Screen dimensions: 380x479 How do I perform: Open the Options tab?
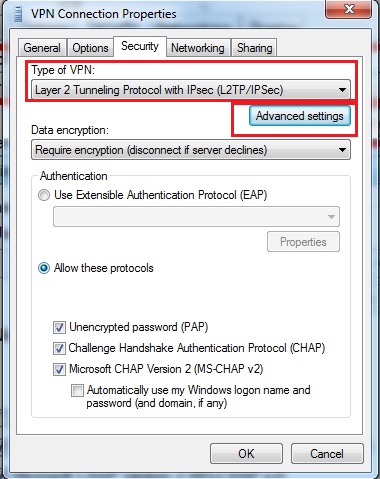(x=90, y=48)
